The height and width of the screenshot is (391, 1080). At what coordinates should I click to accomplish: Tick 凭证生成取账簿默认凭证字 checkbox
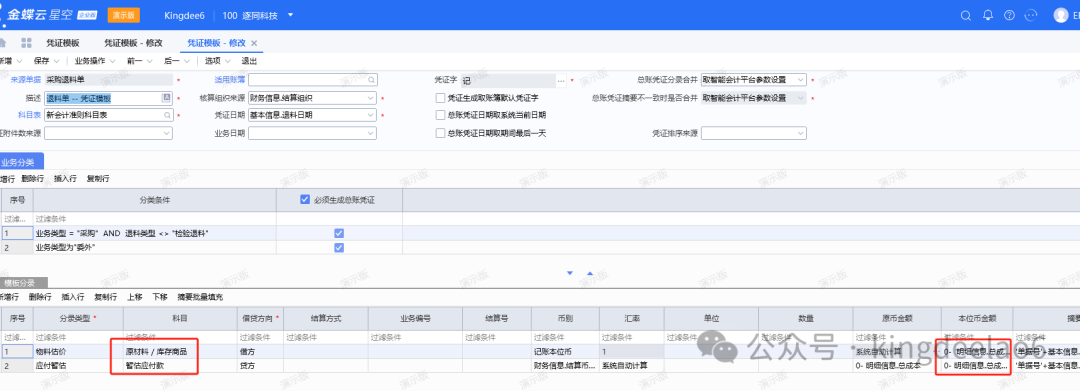(x=441, y=98)
